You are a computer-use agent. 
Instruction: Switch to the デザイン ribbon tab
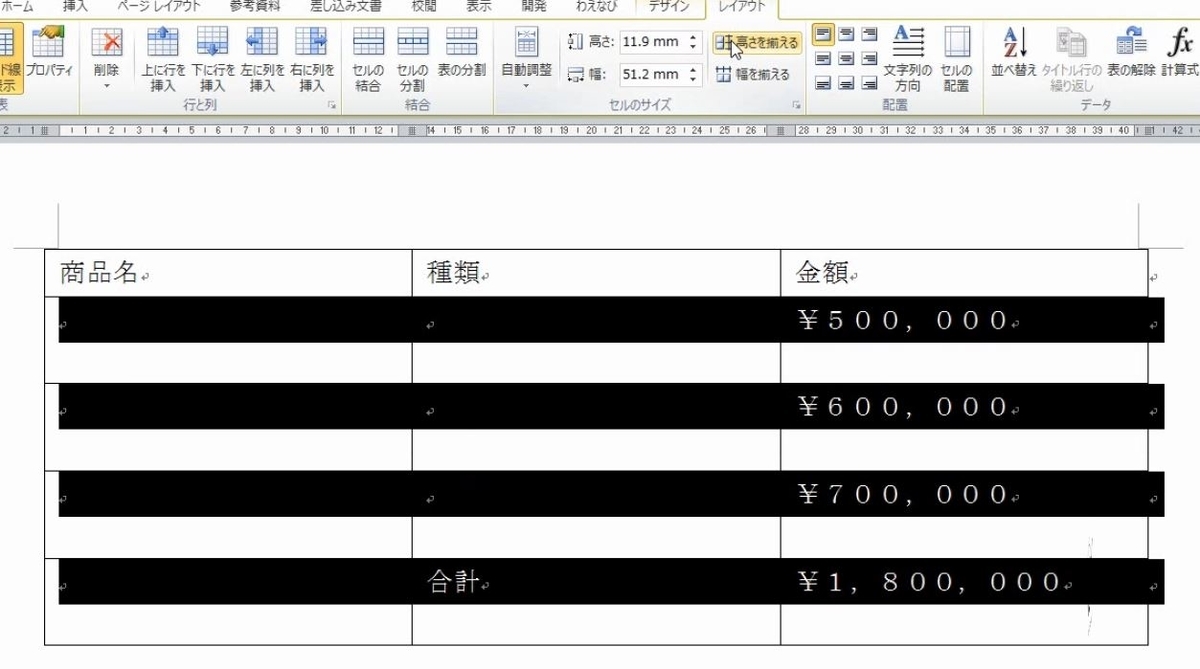[669, 6]
